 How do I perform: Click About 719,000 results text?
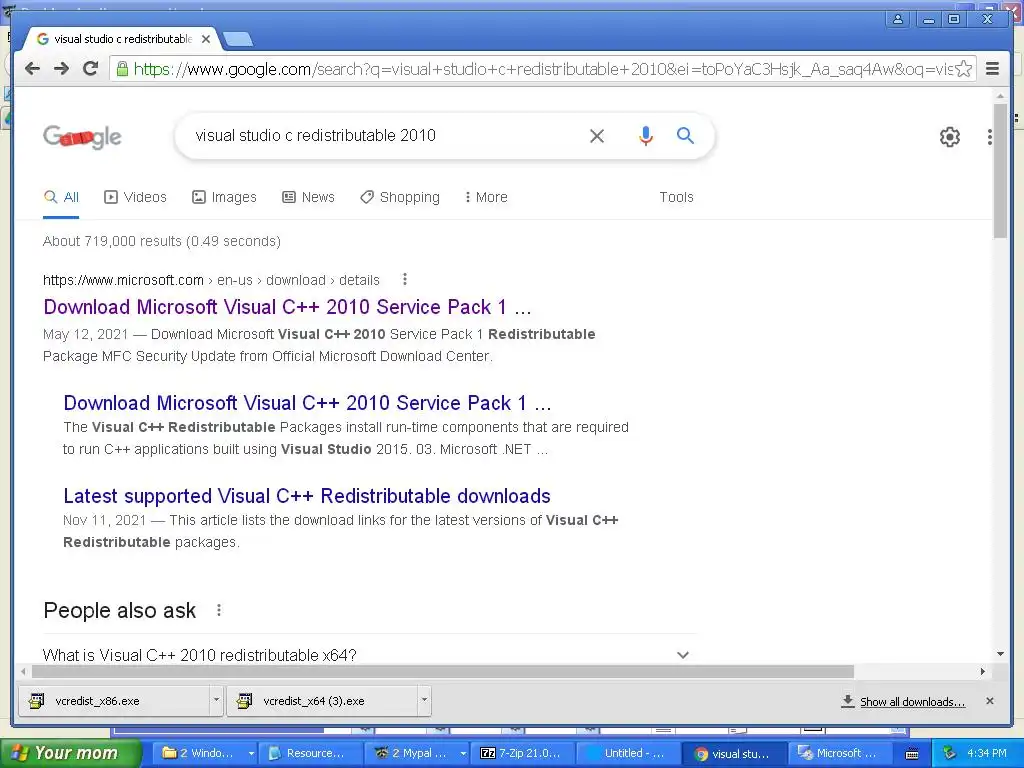162,241
